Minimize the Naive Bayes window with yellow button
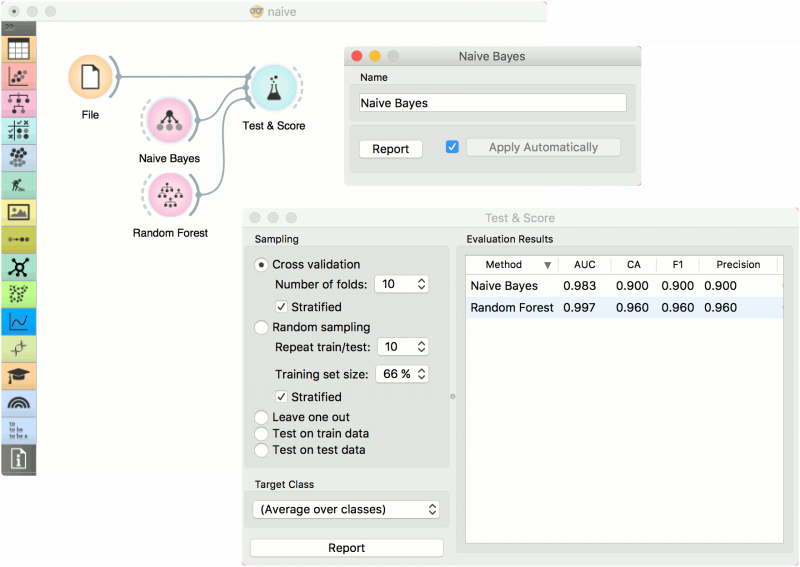This screenshot has height=567, width=800. [375, 56]
